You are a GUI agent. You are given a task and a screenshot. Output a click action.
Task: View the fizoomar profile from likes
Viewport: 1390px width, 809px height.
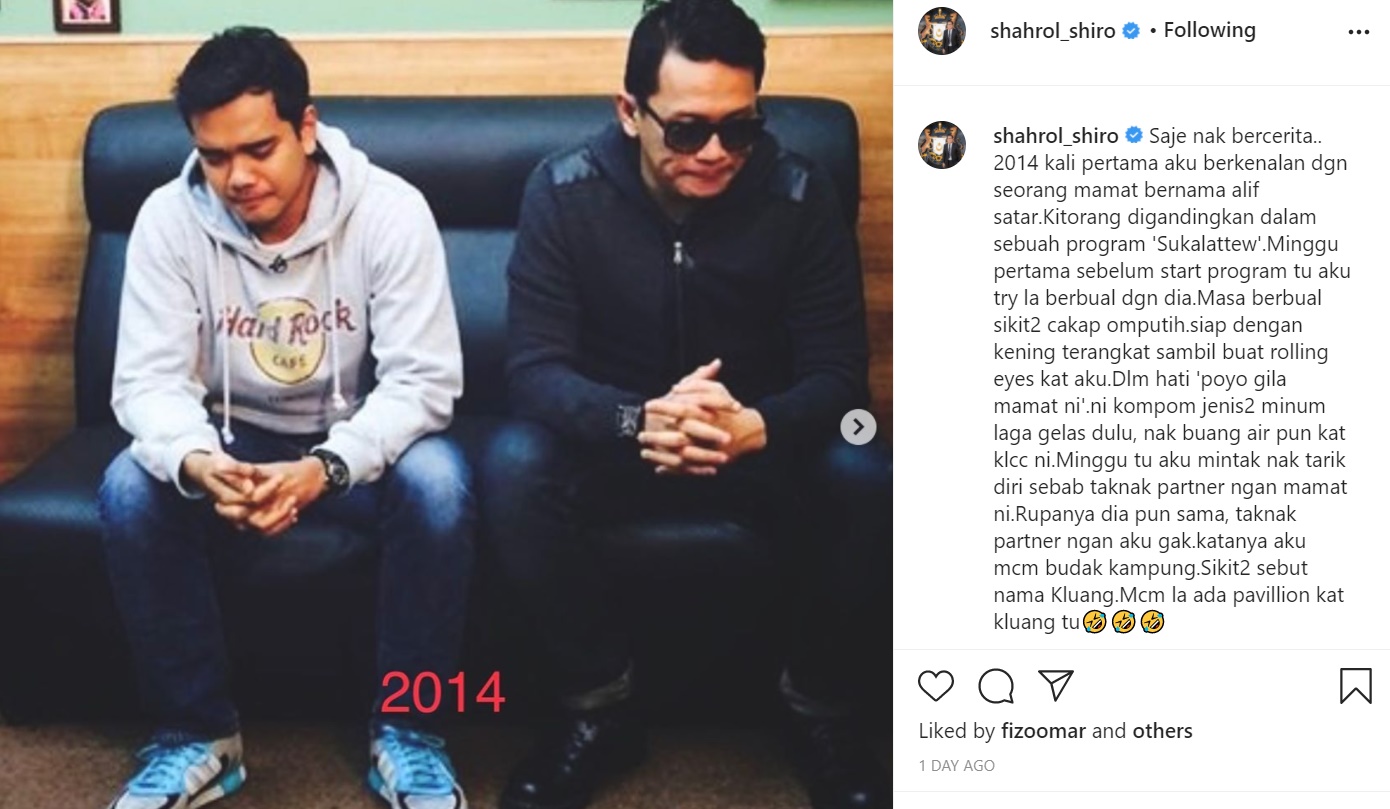coord(1043,731)
